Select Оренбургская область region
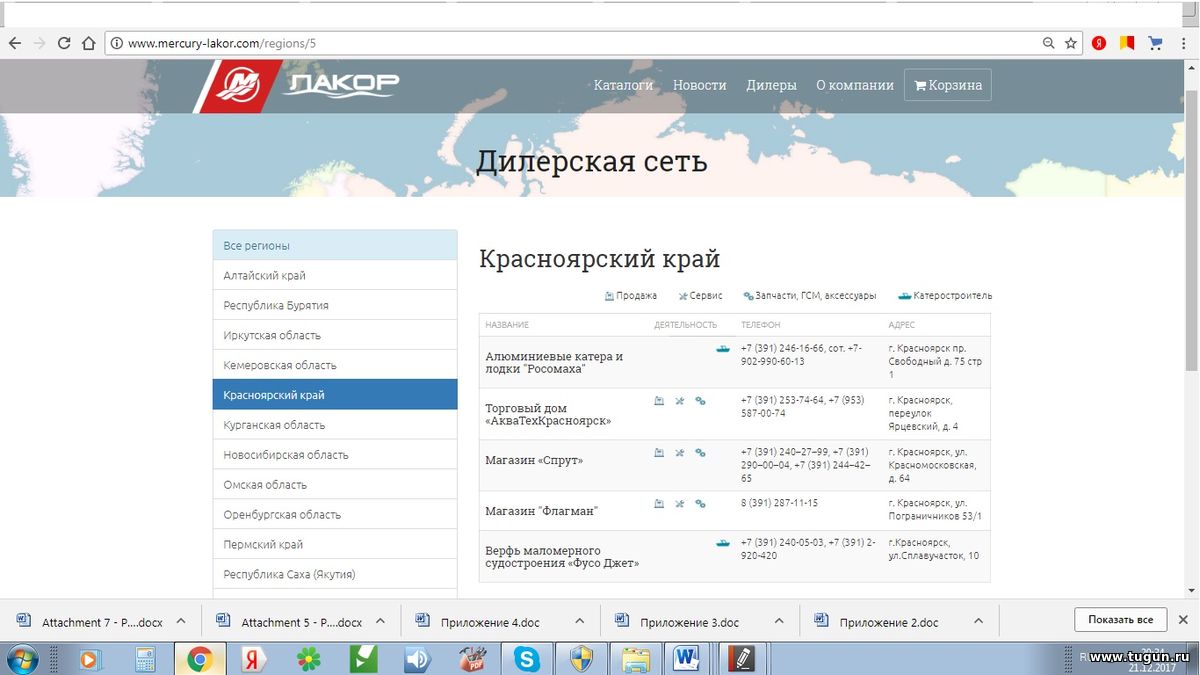This screenshot has height=675, width=1200. 335,514
